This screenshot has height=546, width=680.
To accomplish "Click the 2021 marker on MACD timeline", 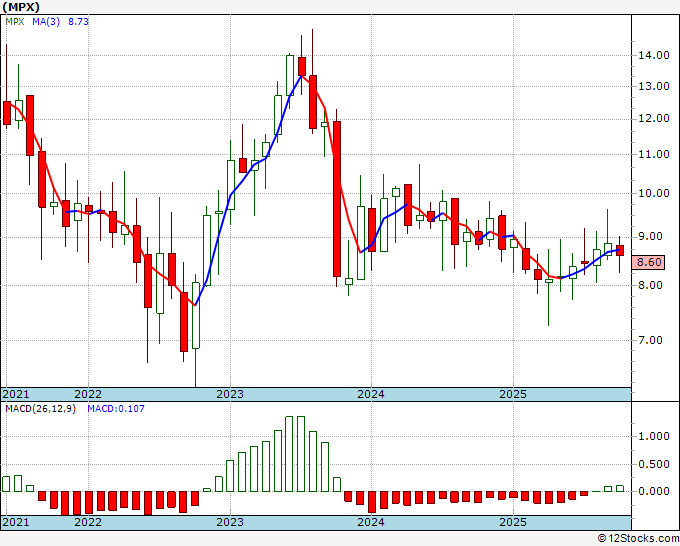I will pyautogui.click(x=16, y=522).
